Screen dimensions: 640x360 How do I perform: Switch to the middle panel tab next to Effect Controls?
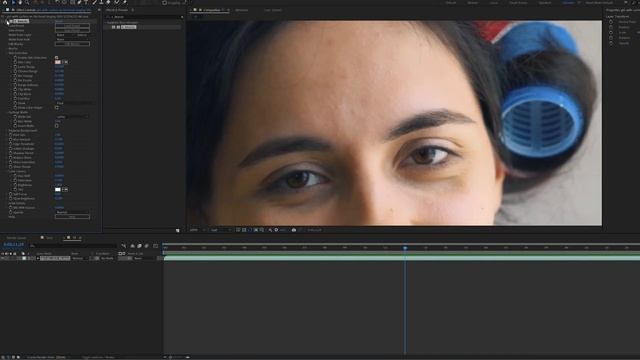117,10
